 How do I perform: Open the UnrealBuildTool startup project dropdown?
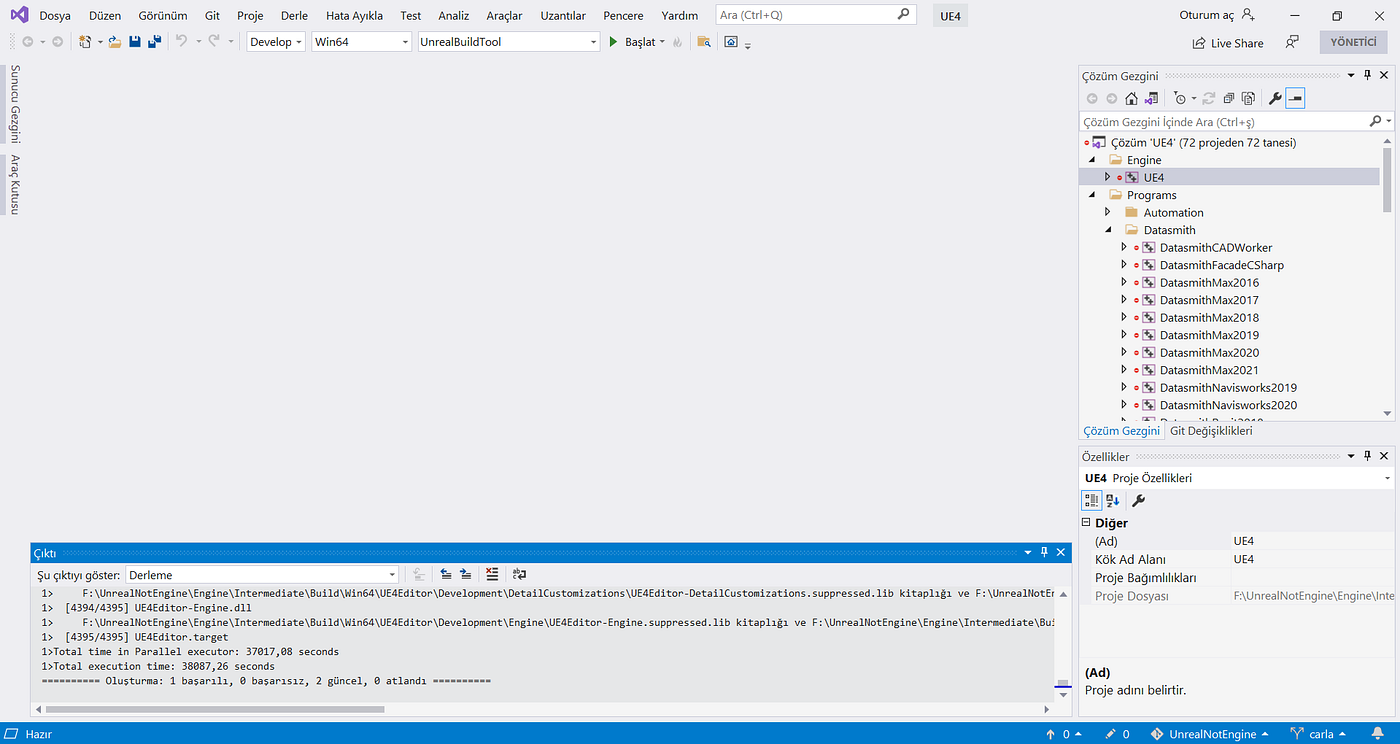coord(508,42)
